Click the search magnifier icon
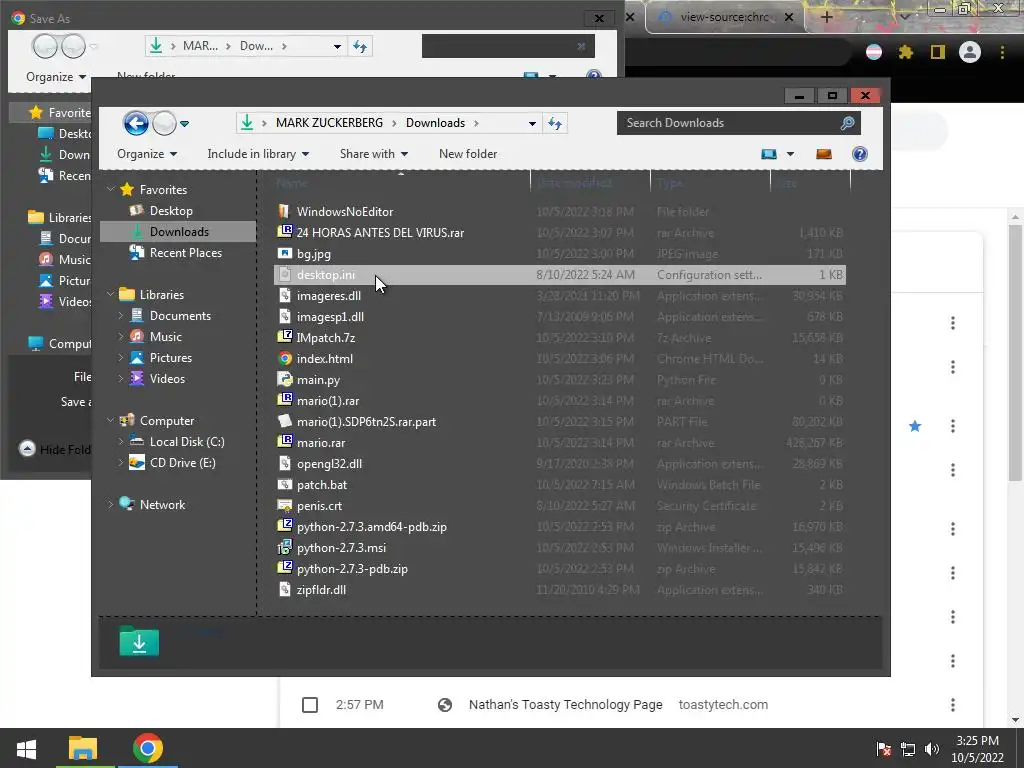Screen dimensions: 1024x768 pos(848,123)
